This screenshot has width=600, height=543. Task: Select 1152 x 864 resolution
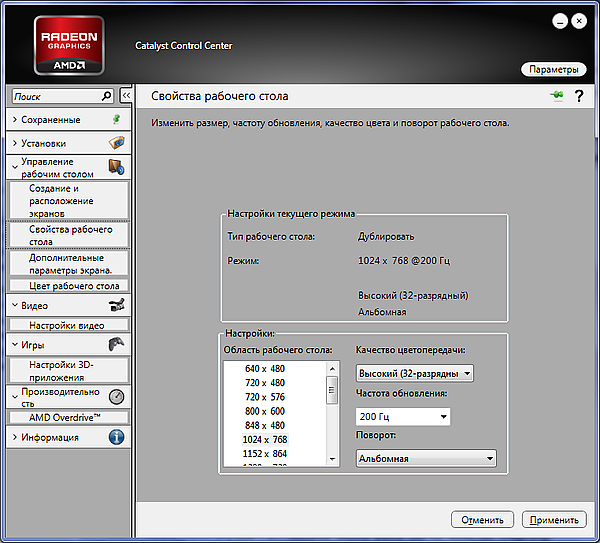coord(265,453)
